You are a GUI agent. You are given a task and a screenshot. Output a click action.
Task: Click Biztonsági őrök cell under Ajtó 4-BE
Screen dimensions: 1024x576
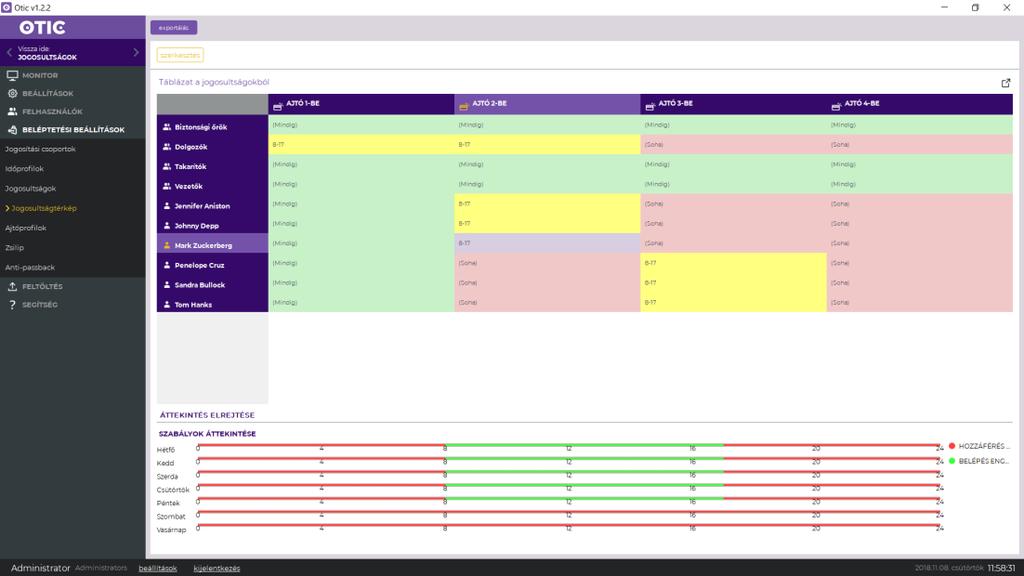point(920,125)
